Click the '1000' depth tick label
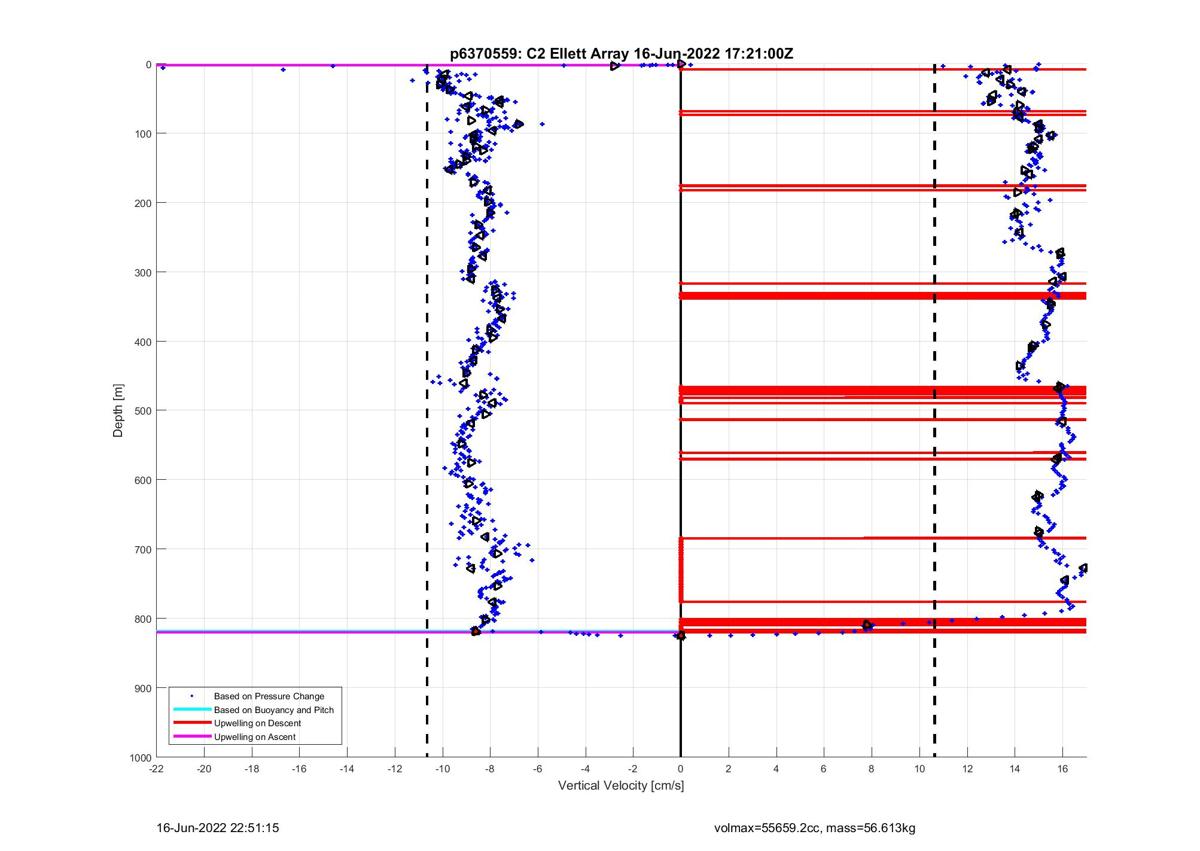Screen dimensions: 1200x851 point(139,757)
